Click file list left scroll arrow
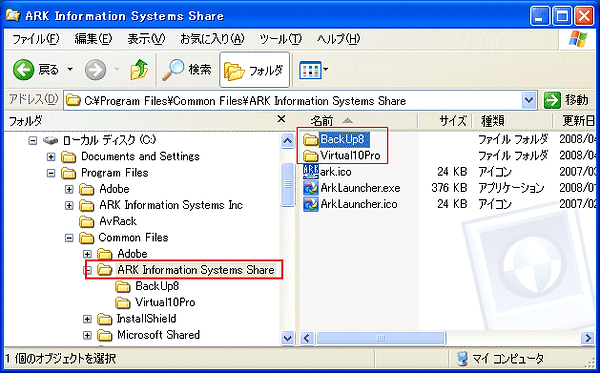This screenshot has height=373, width=600. click(307, 338)
